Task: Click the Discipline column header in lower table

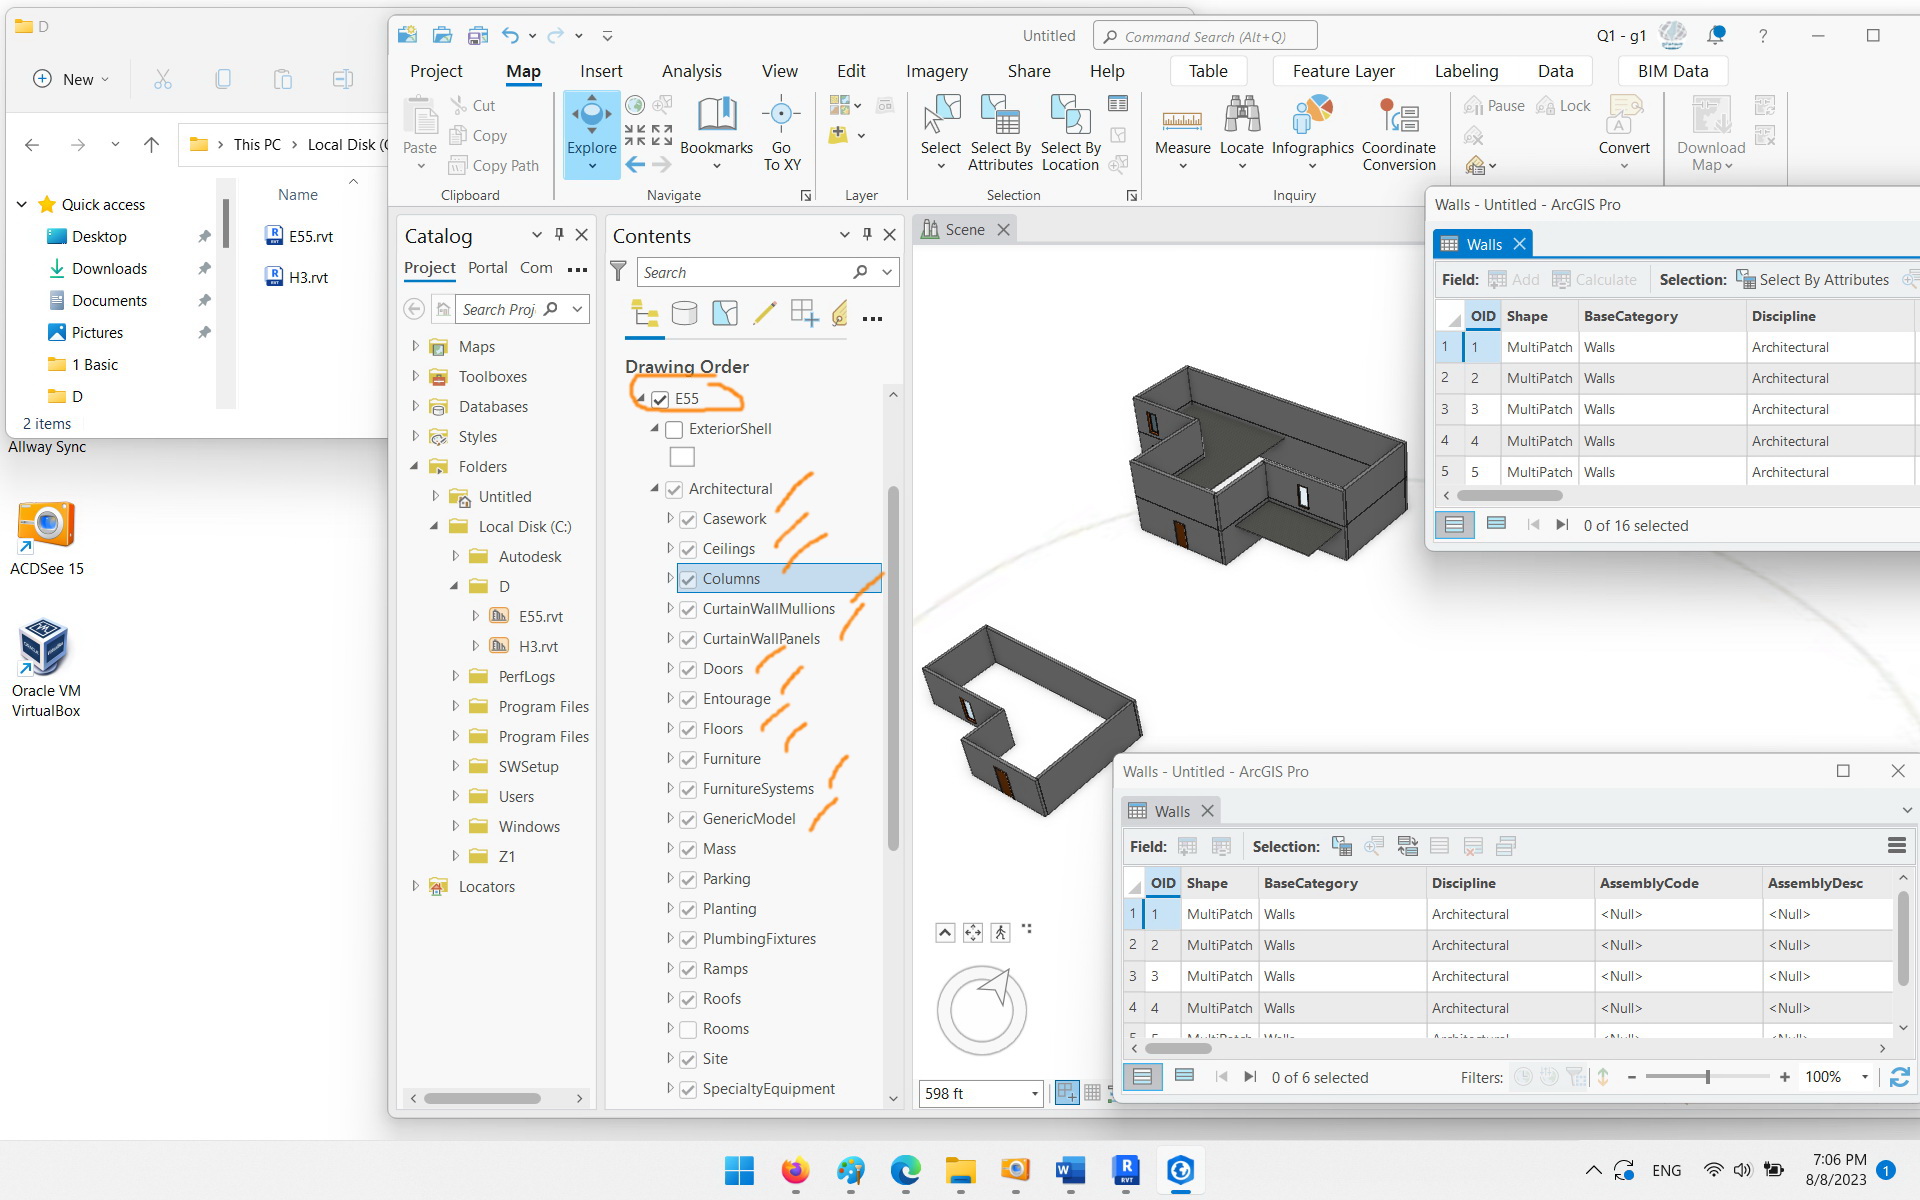Action: coord(1464,883)
